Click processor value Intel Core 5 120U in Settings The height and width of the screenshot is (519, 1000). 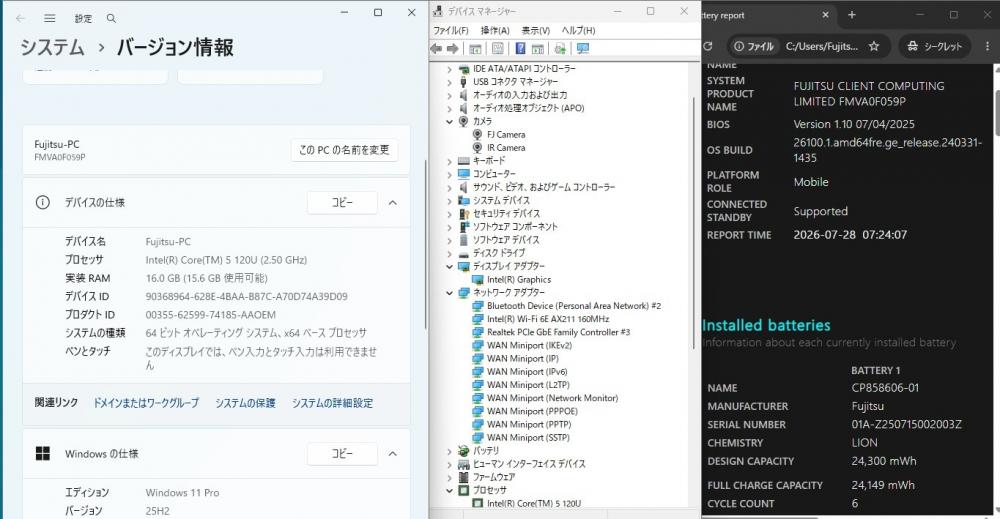tap(226, 260)
